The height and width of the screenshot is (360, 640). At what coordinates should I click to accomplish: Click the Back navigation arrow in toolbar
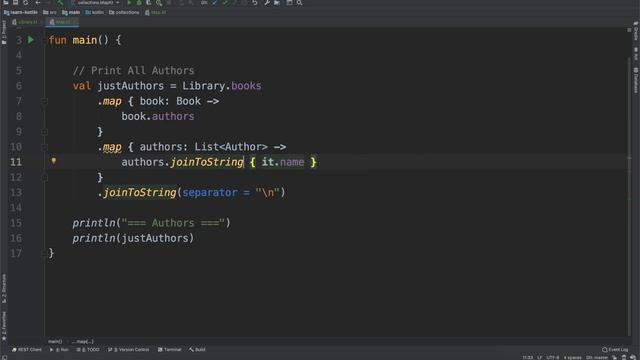[x=38, y=3]
